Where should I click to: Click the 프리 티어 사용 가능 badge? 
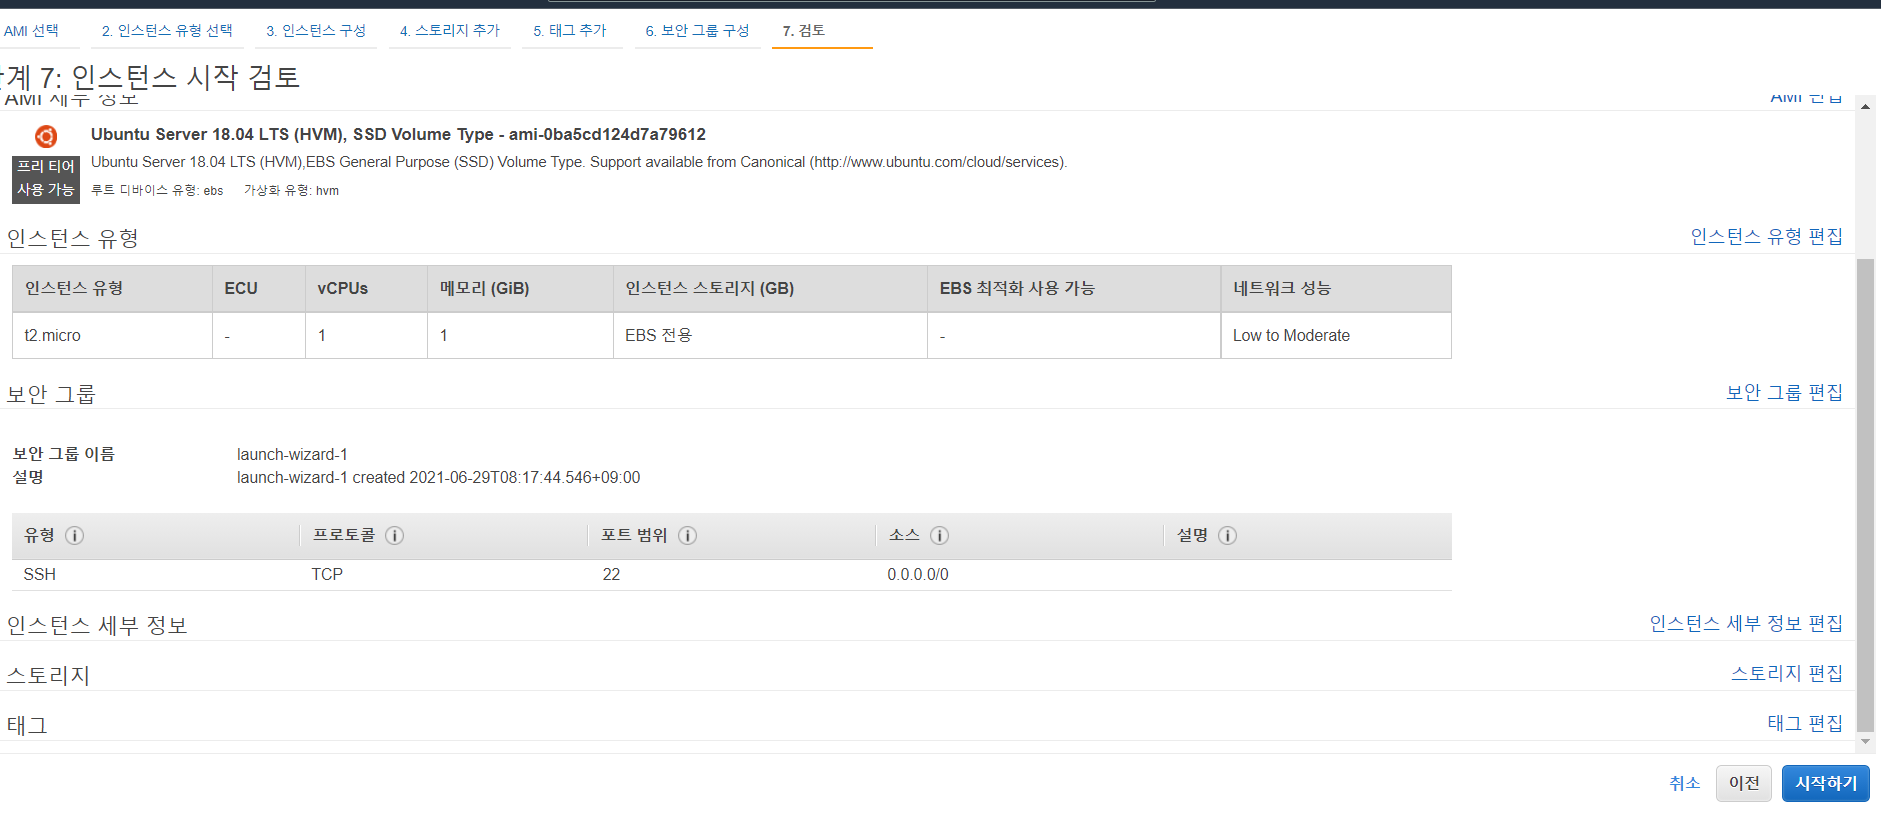[x=46, y=178]
